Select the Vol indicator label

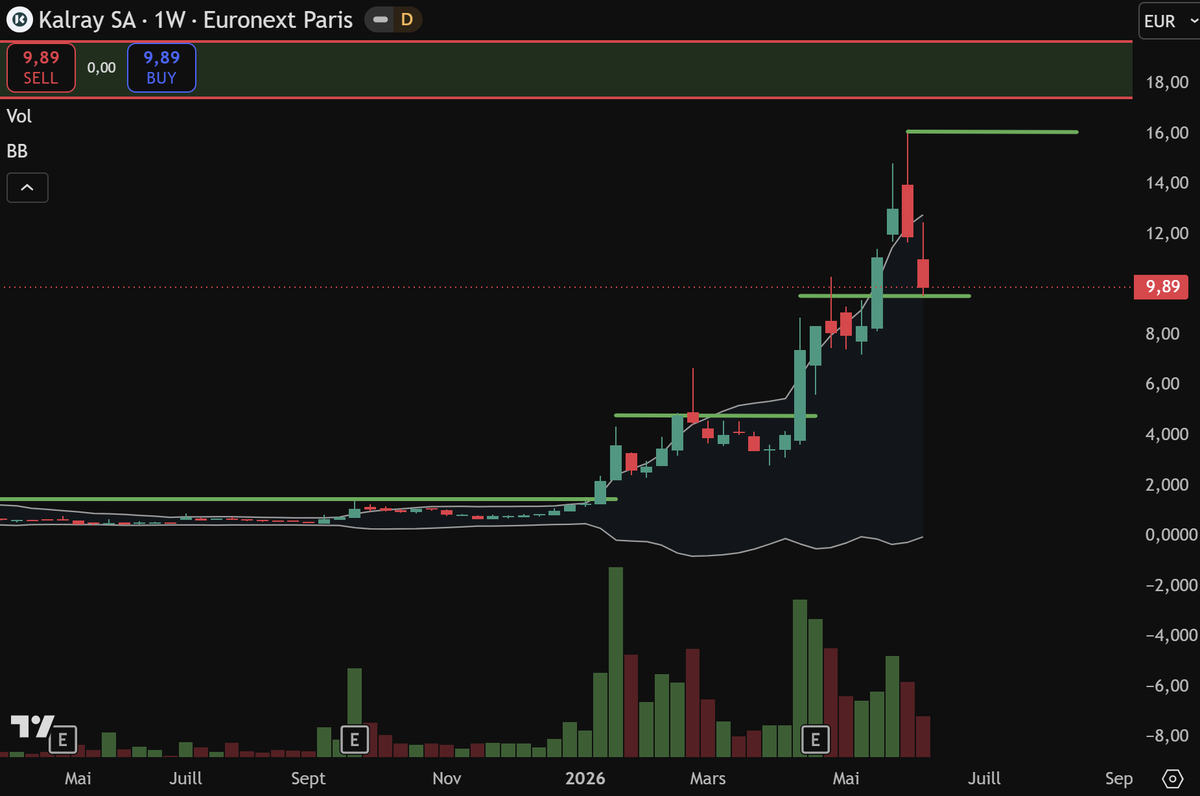(x=19, y=116)
